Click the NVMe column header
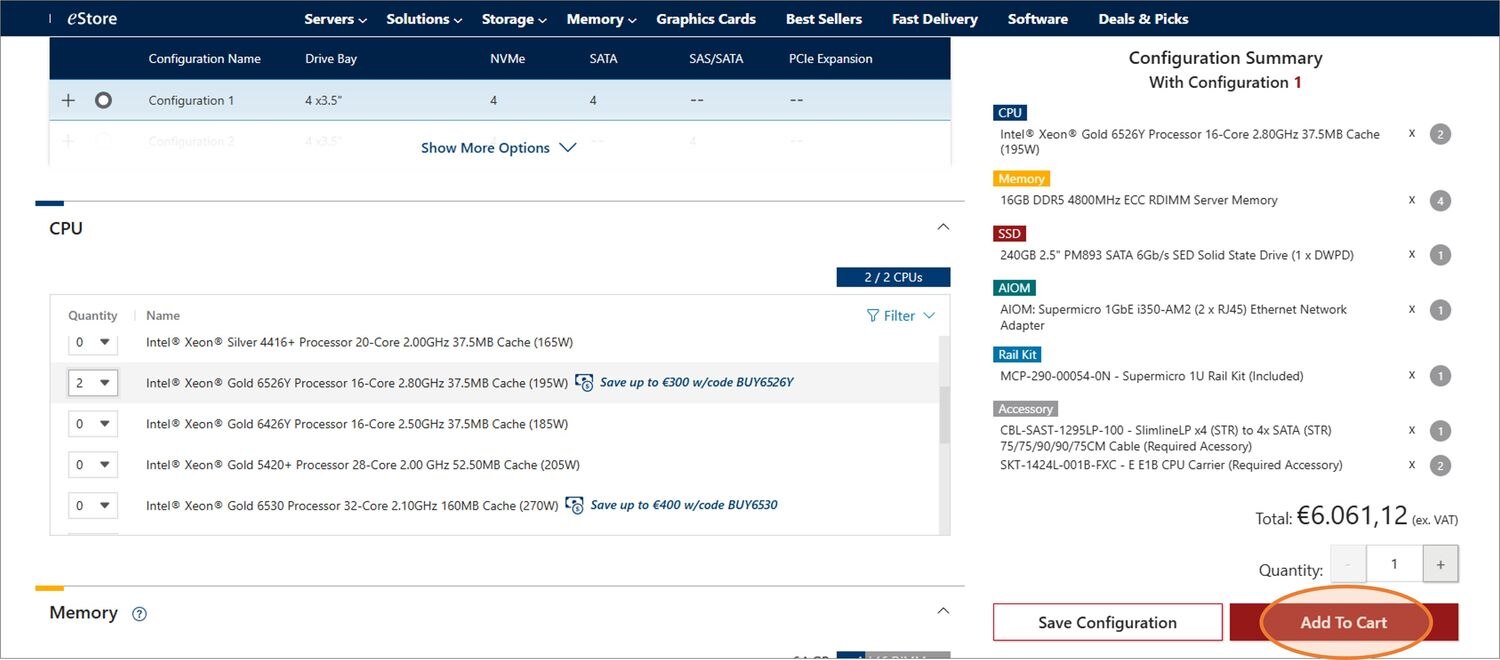 [x=507, y=59]
